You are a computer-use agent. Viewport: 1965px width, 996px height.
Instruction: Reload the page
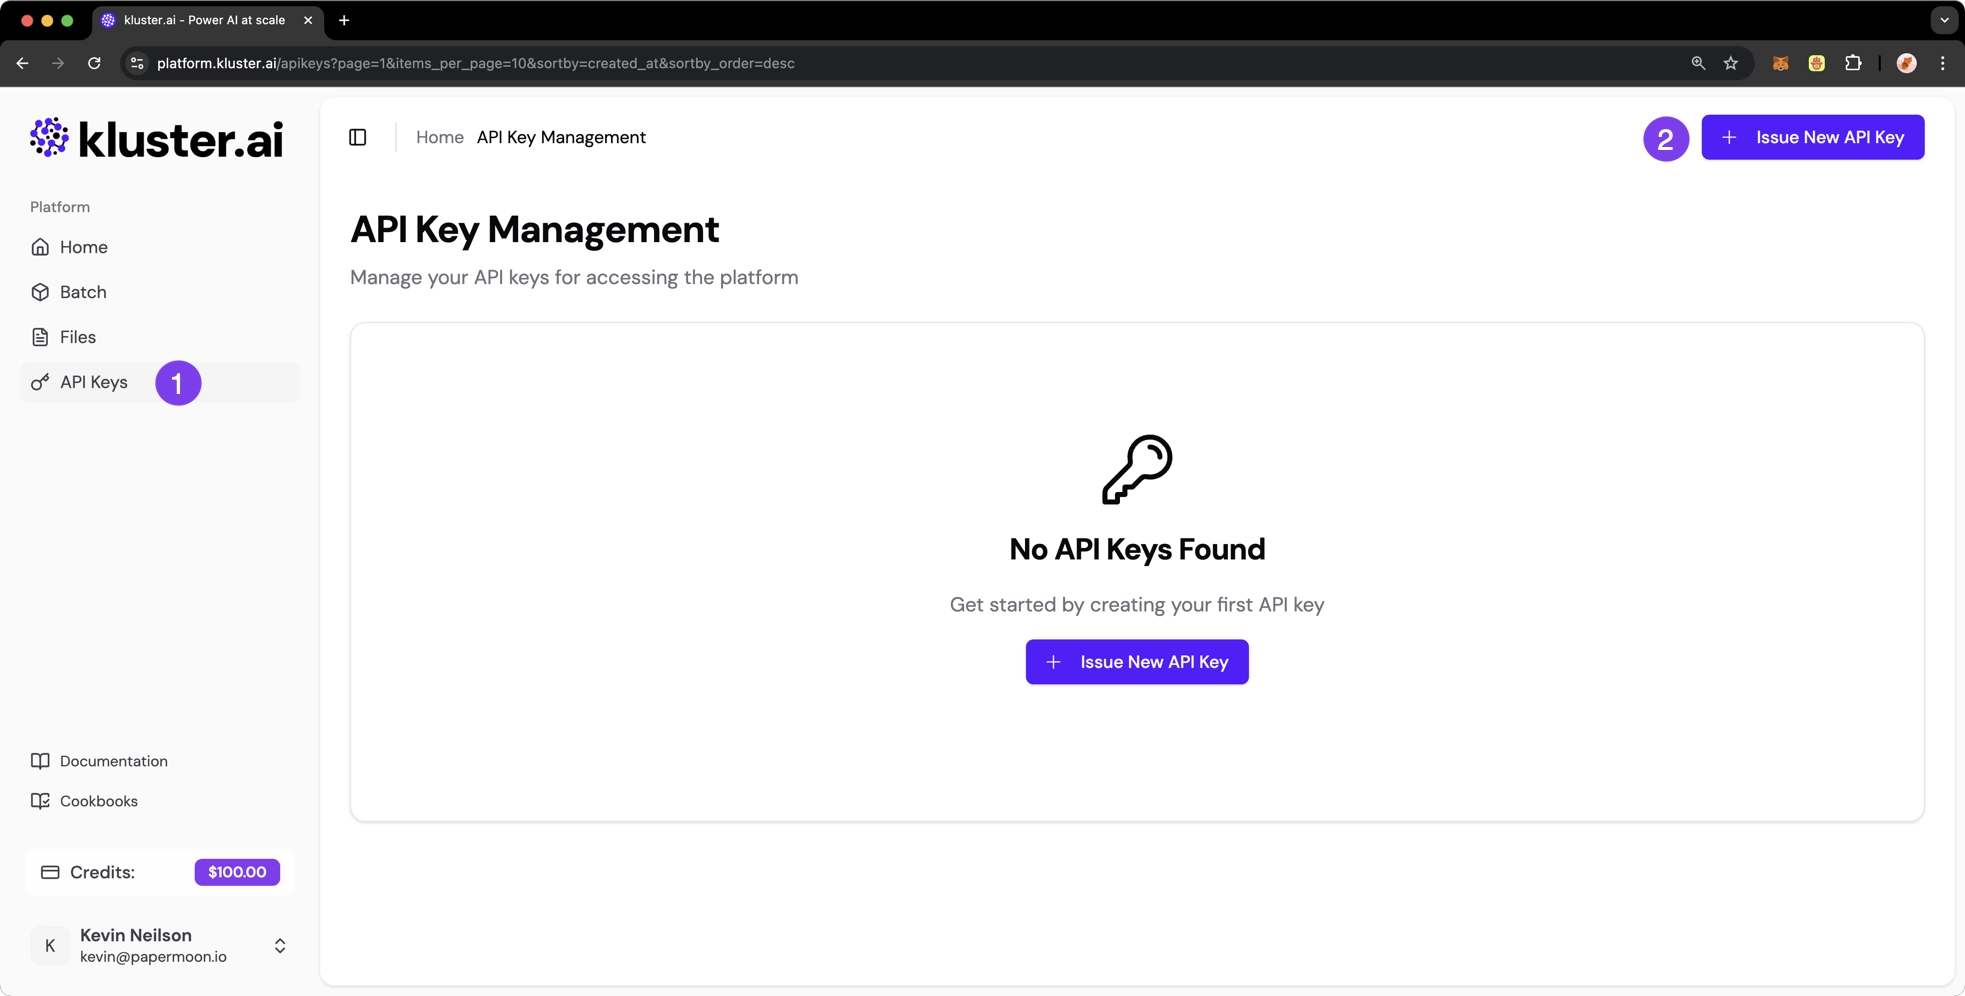94,63
